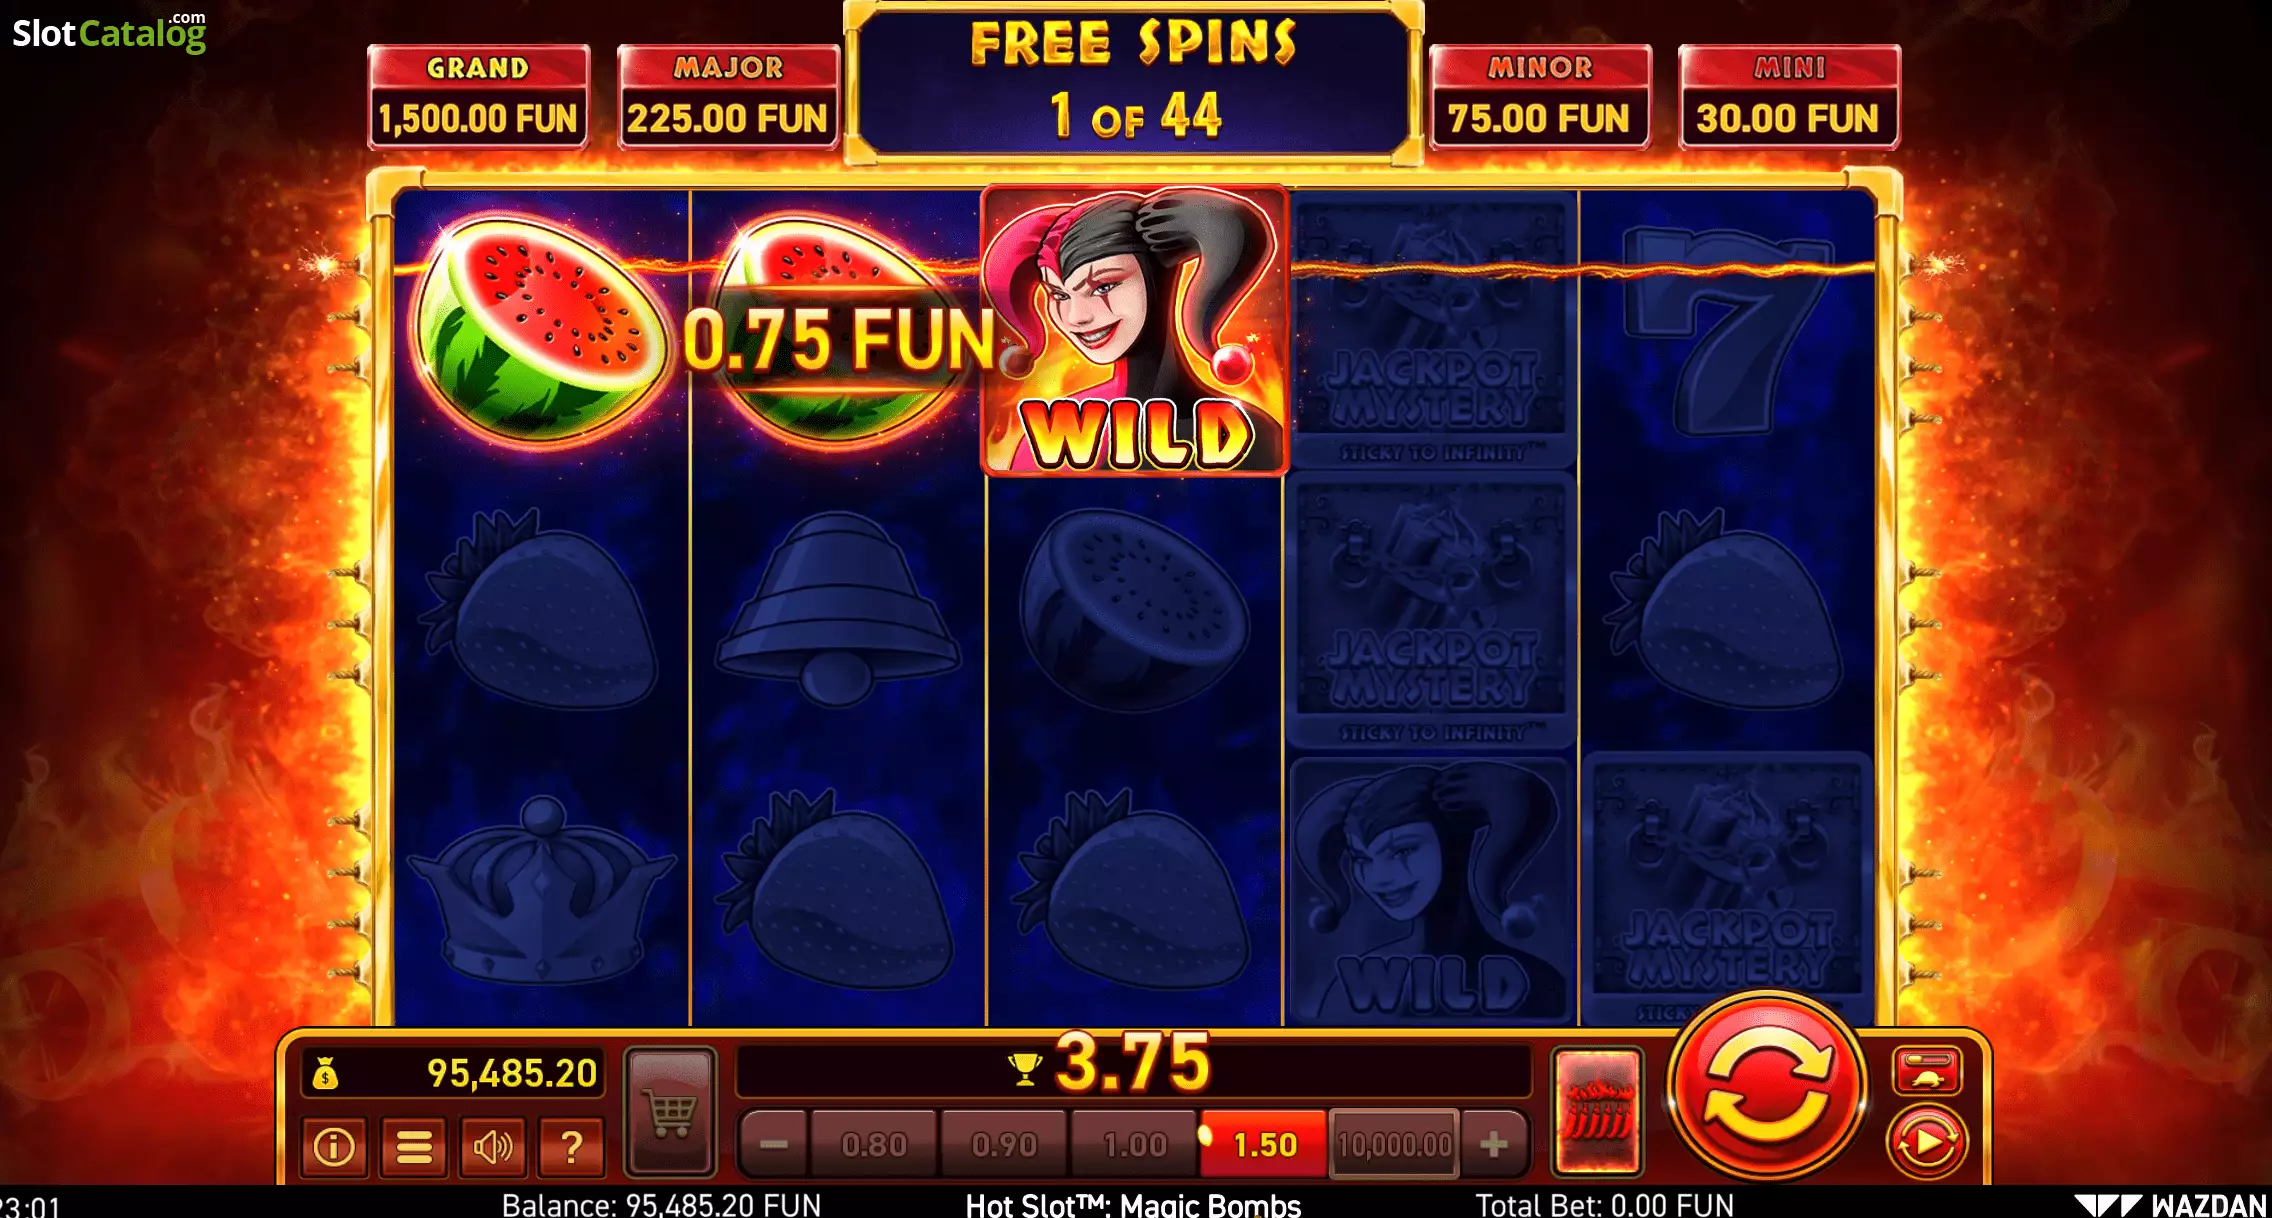Click the Wild joker symbol on reels
The height and width of the screenshot is (1218, 2272).
1134,330
